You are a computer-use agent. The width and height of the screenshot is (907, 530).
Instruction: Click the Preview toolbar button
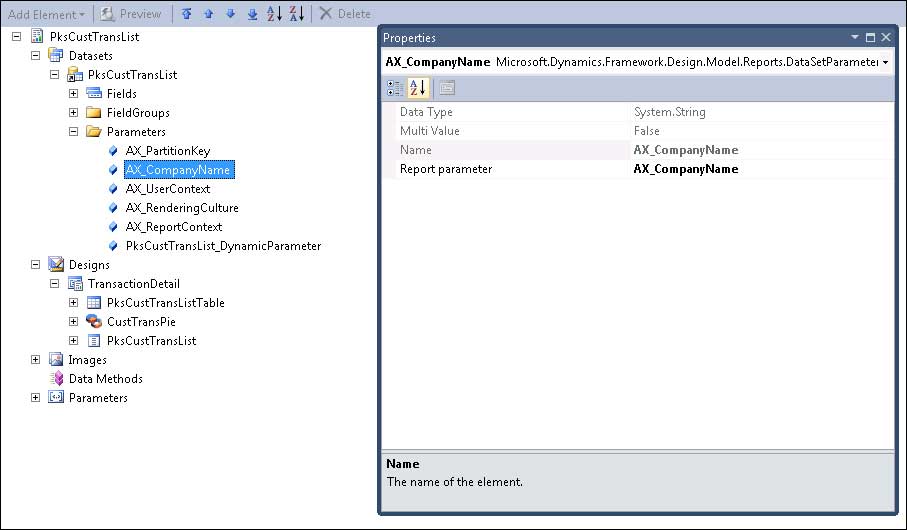coord(131,14)
